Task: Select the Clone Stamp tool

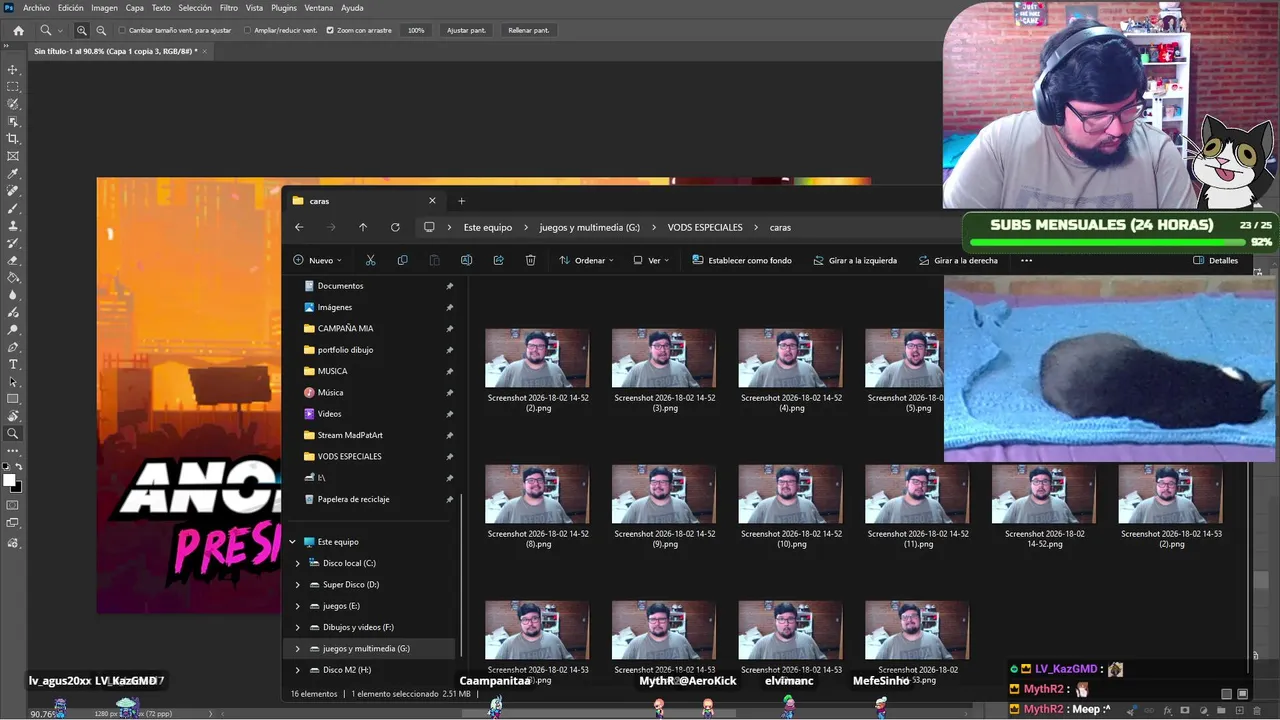Action: pos(13,226)
